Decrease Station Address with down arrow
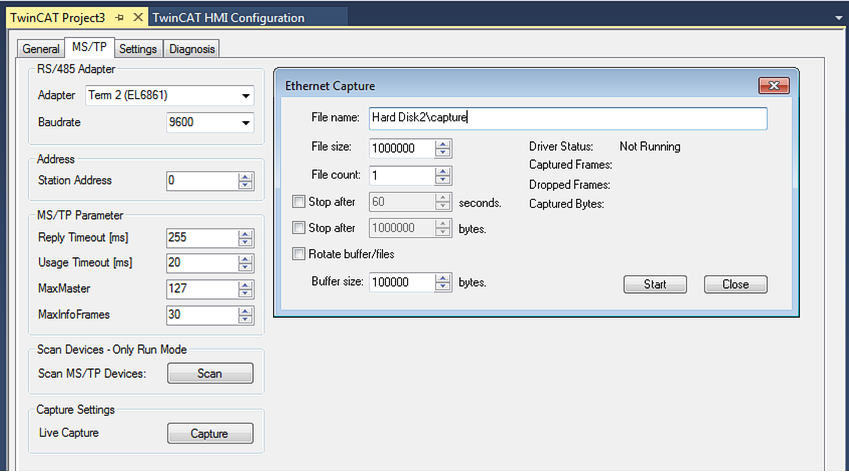 coord(246,185)
